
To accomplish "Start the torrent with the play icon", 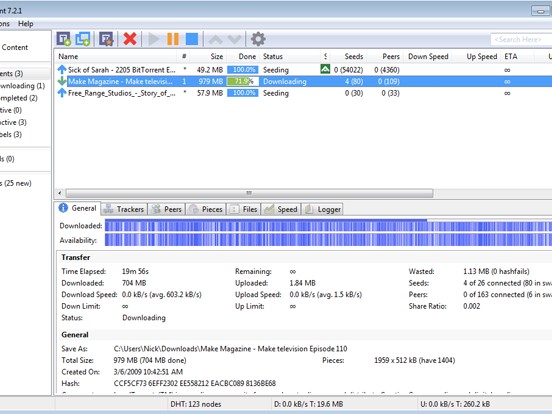I will click(x=153, y=39).
